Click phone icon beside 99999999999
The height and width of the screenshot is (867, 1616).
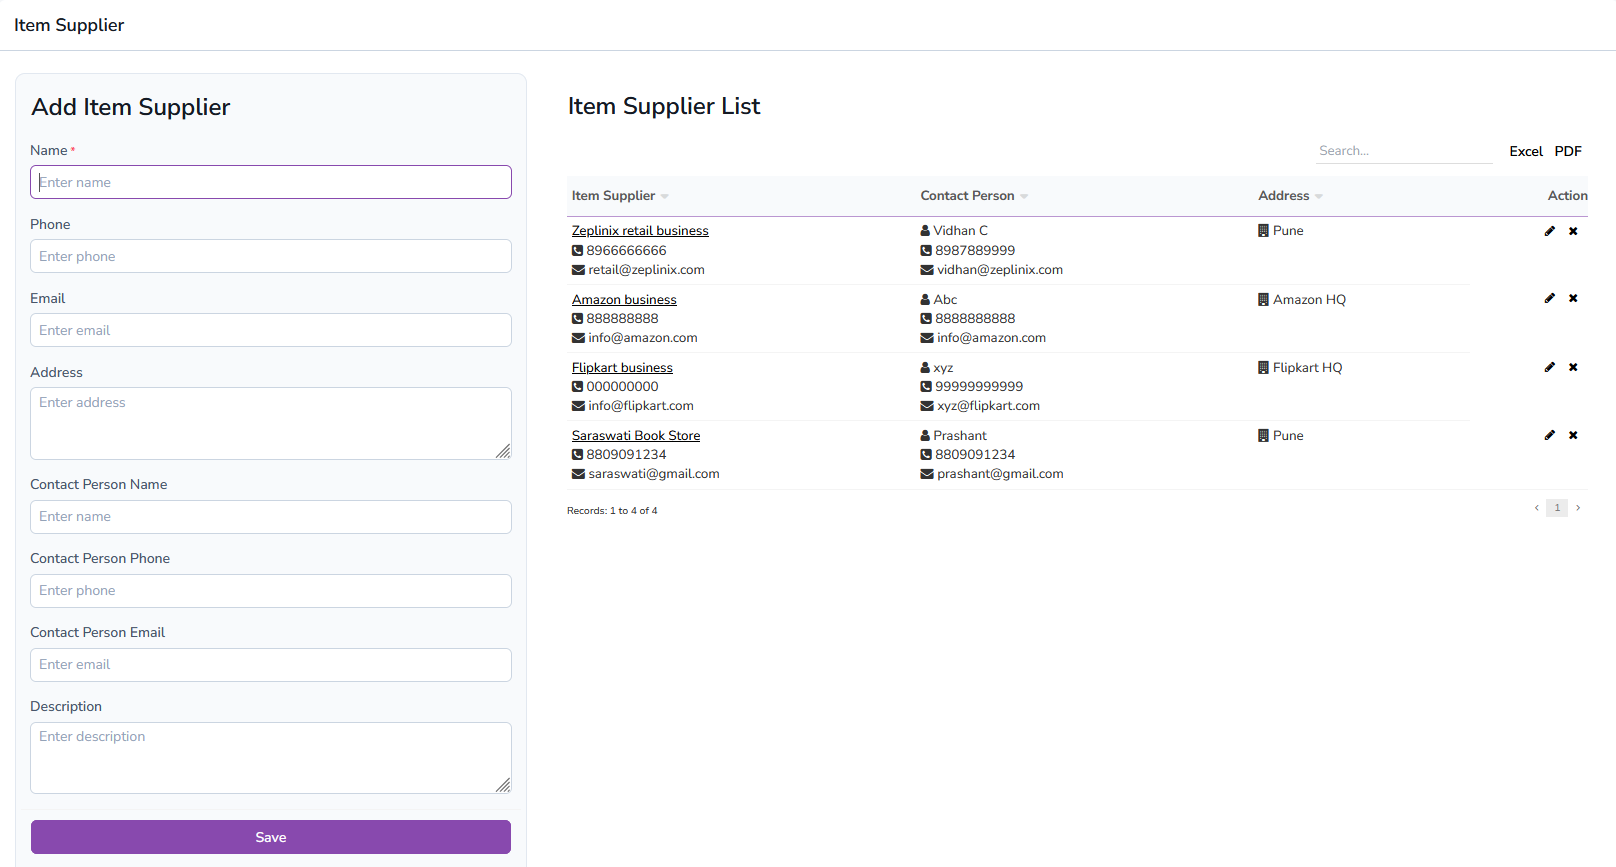click(926, 387)
